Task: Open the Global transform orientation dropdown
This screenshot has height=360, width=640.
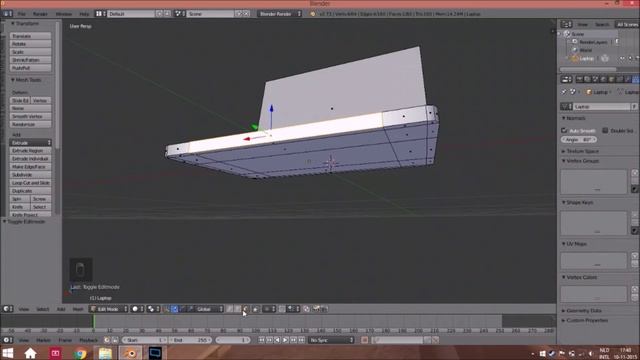Action: (x=210, y=309)
